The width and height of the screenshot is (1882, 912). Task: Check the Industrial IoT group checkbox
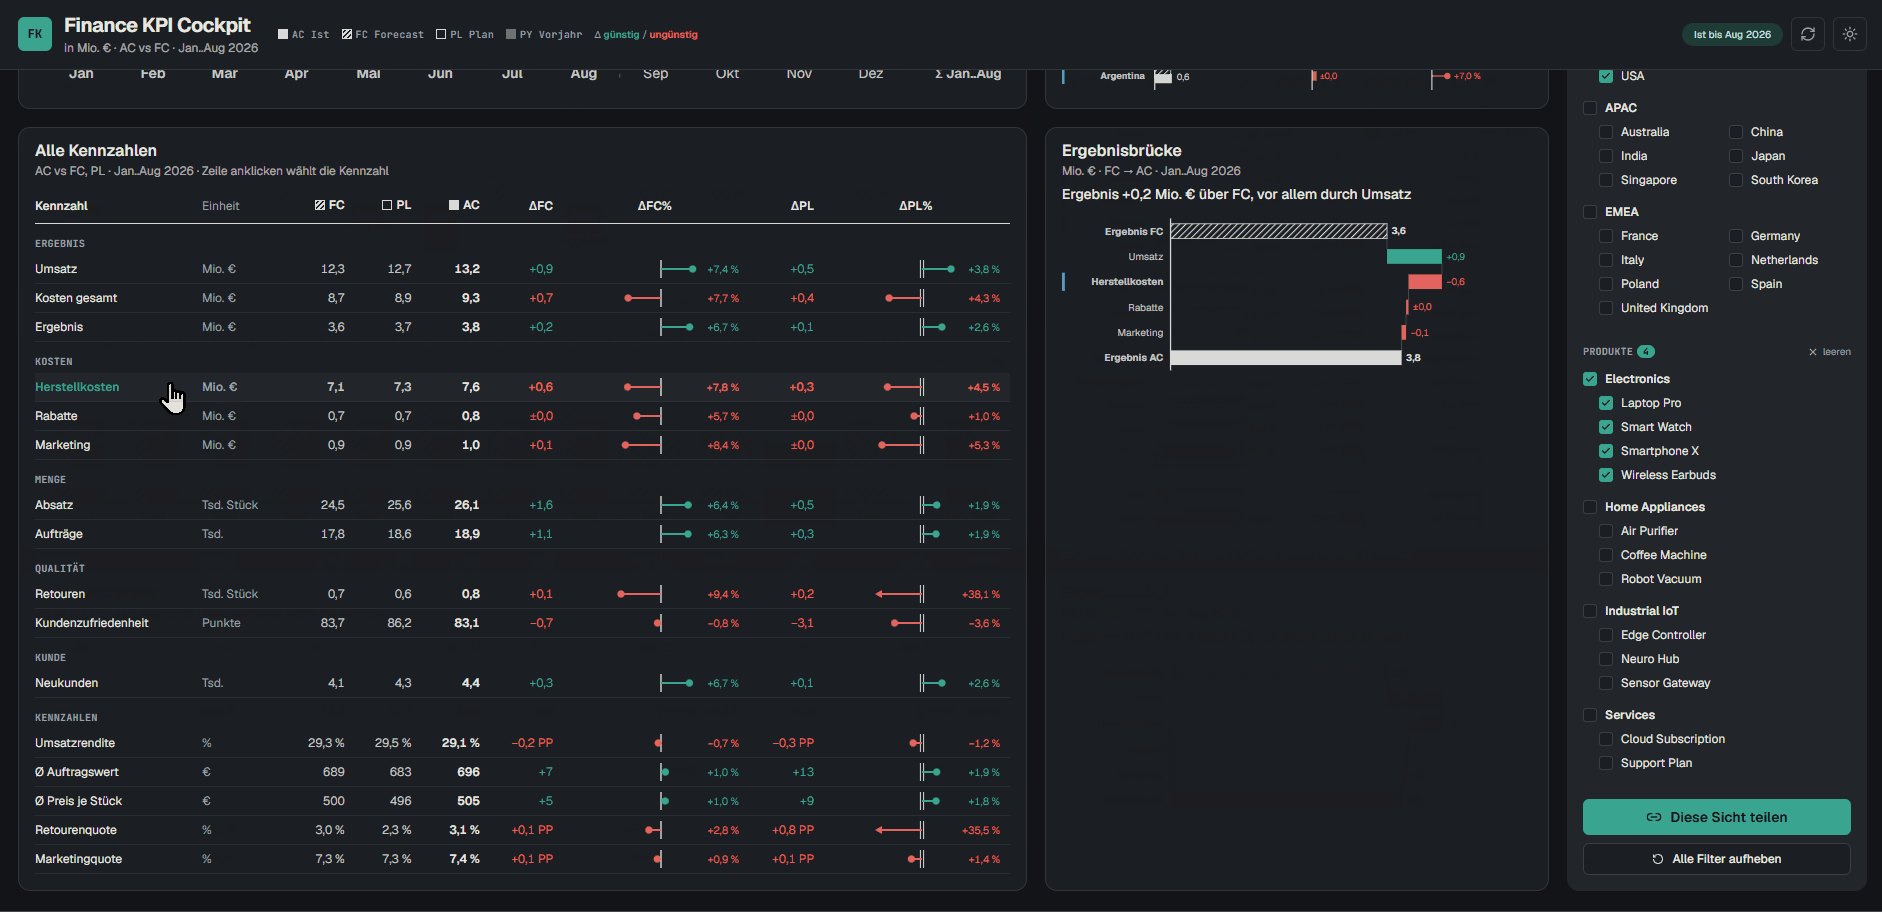[x=1590, y=611]
